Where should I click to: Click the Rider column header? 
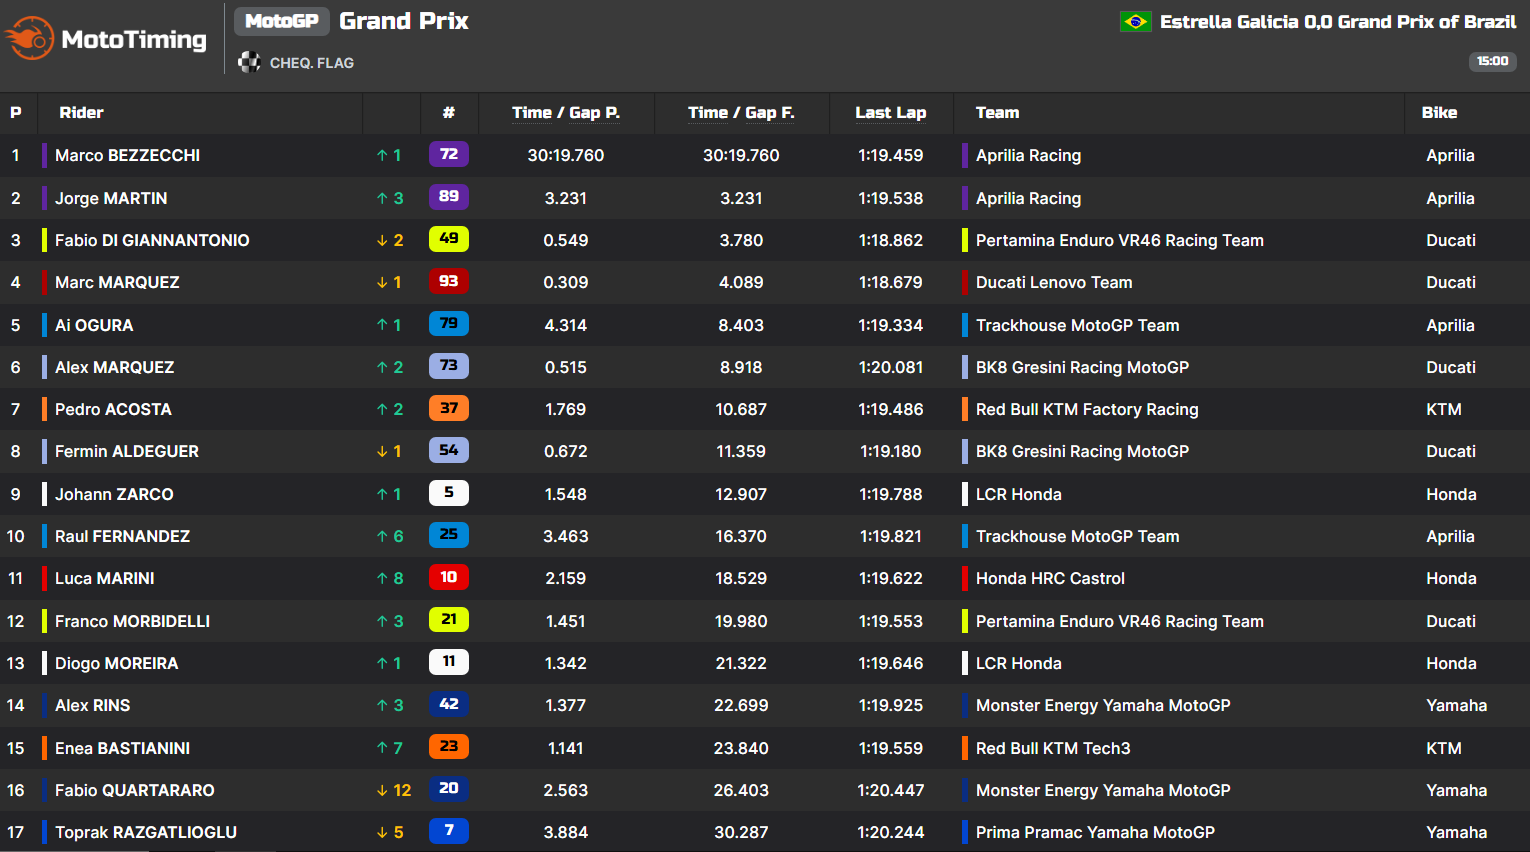click(81, 113)
